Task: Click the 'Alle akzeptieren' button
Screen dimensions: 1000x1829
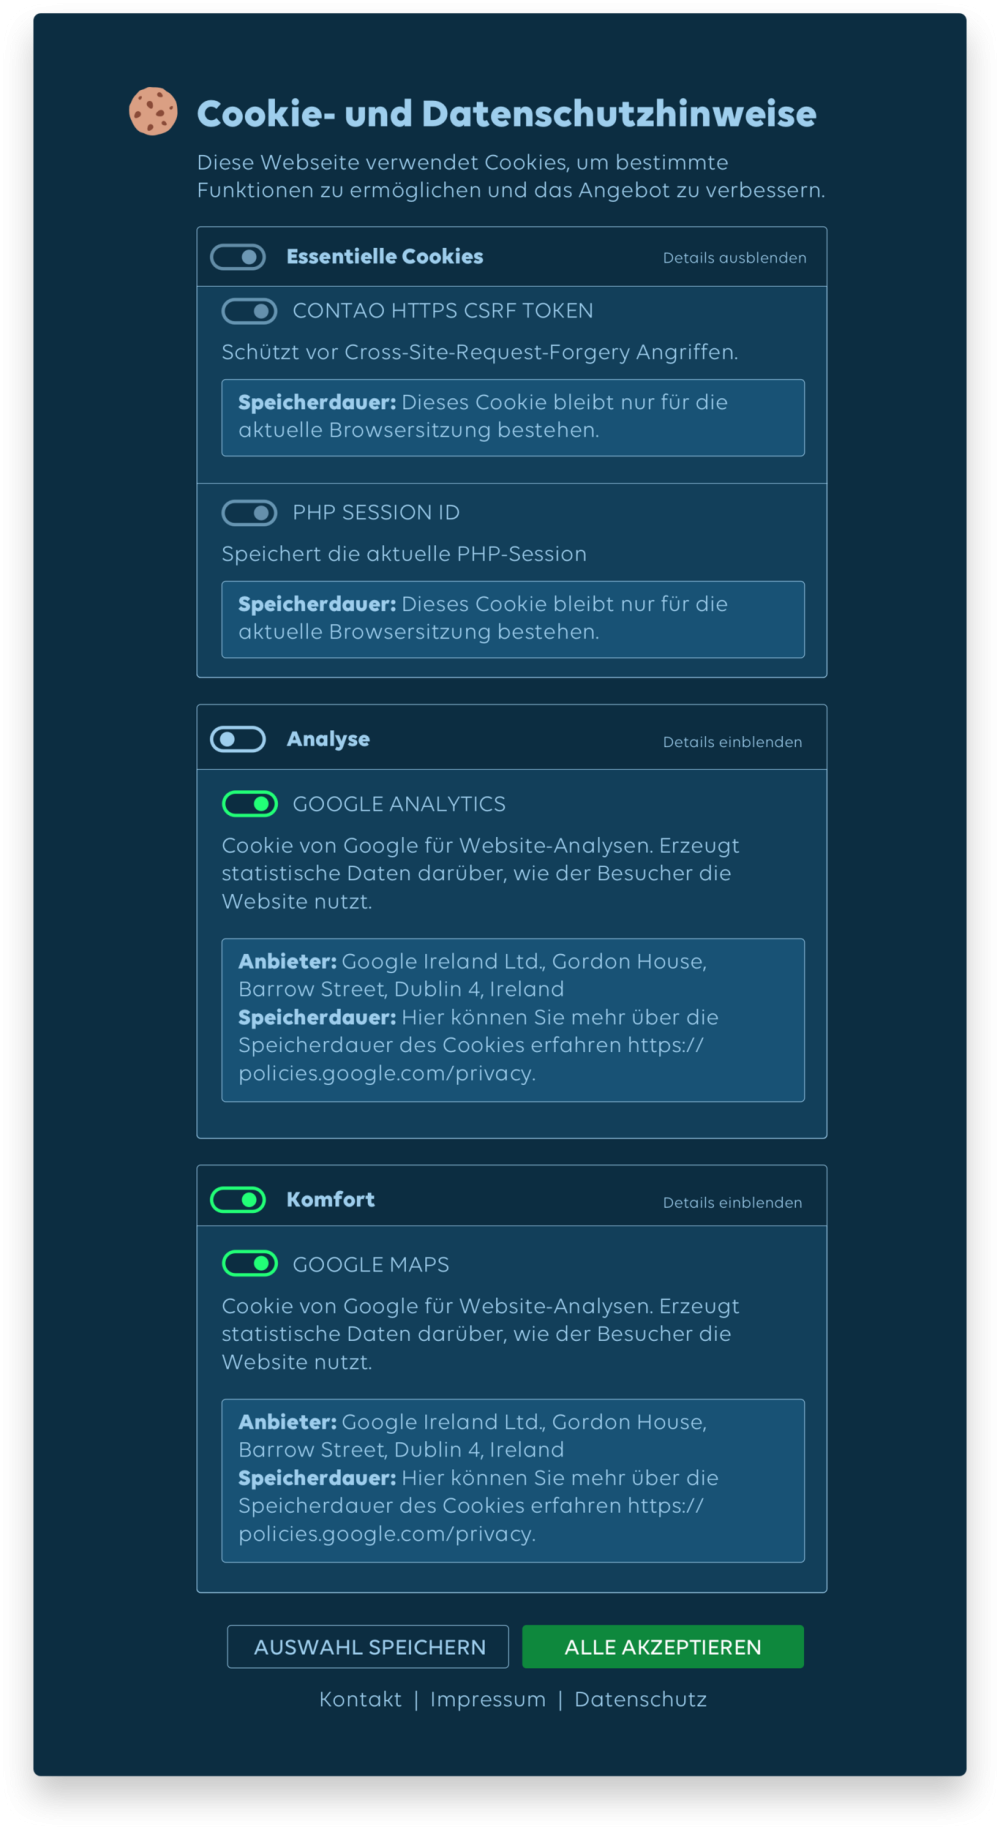Action: click(x=663, y=1647)
